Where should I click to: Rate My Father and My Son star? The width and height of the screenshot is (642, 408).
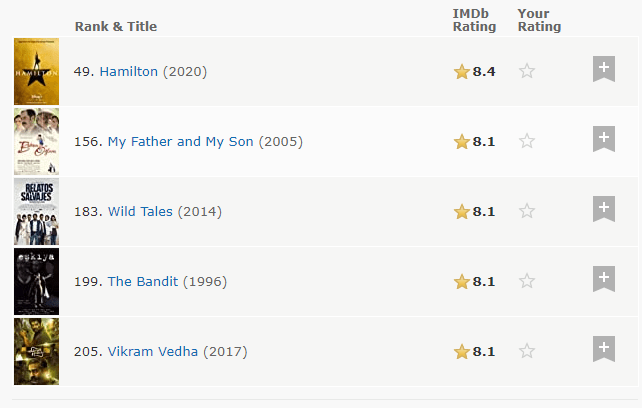(527, 141)
